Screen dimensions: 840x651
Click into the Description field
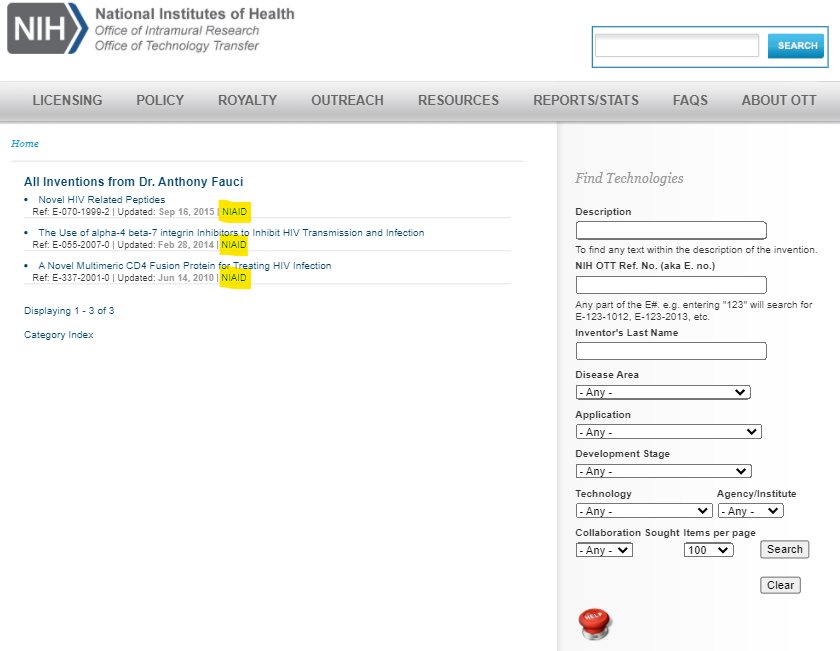coord(671,230)
